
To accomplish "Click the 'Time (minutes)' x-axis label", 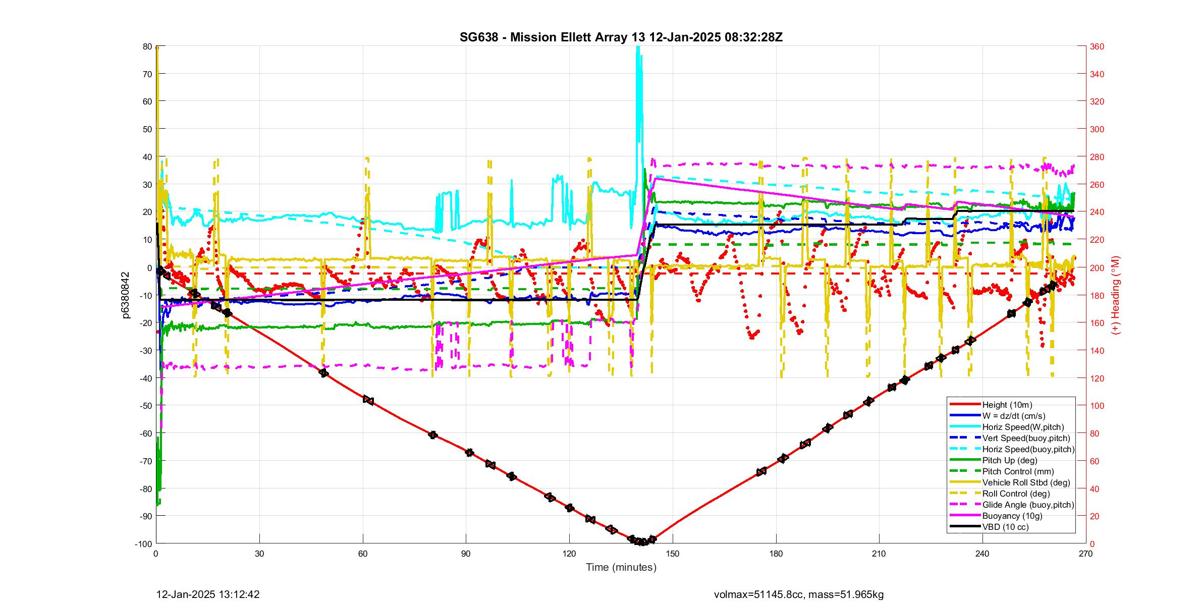I will [621, 567].
